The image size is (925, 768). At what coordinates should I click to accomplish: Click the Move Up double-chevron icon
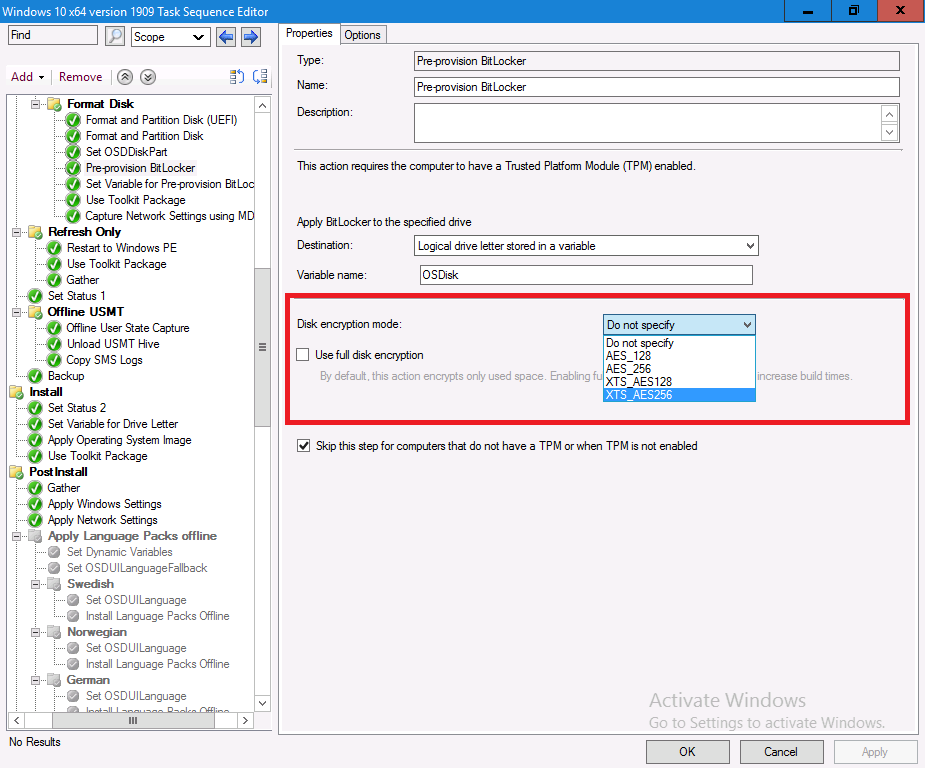click(124, 77)
